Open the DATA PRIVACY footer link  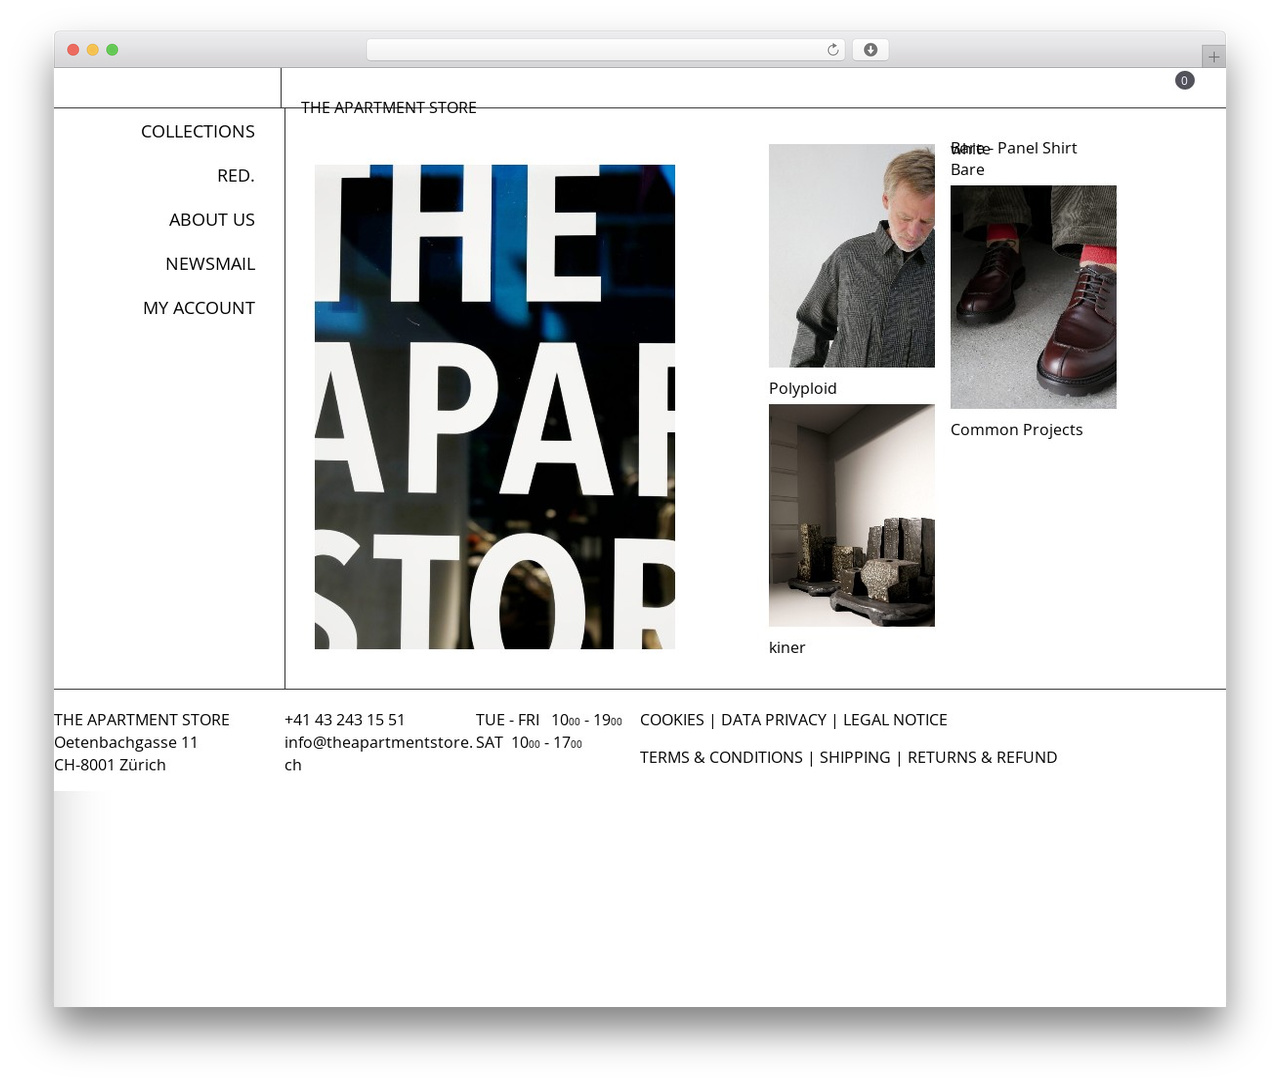(x=774, y=720)
